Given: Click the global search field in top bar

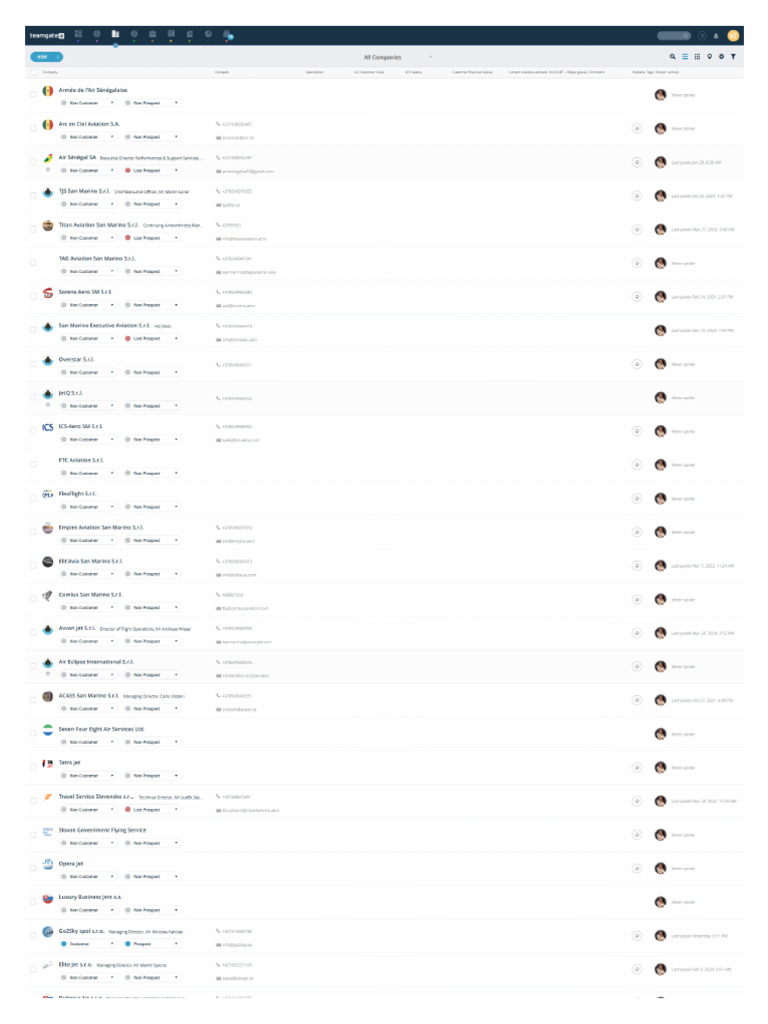Looking at the screenshot, I should click(674, 36).
